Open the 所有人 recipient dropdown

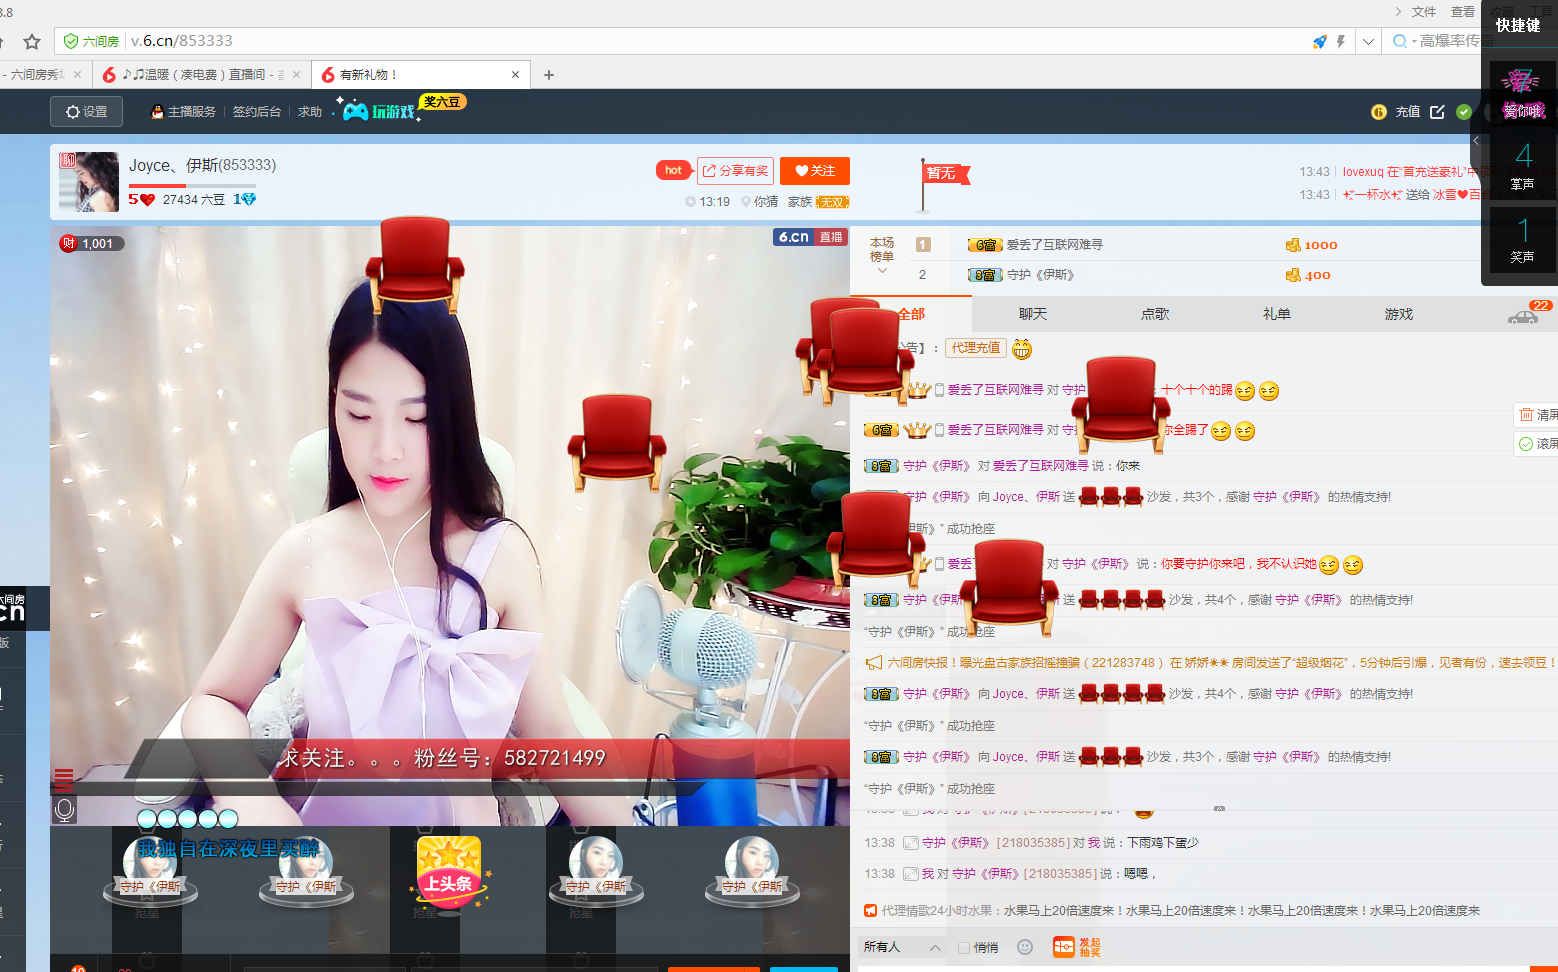coord(902,947)
